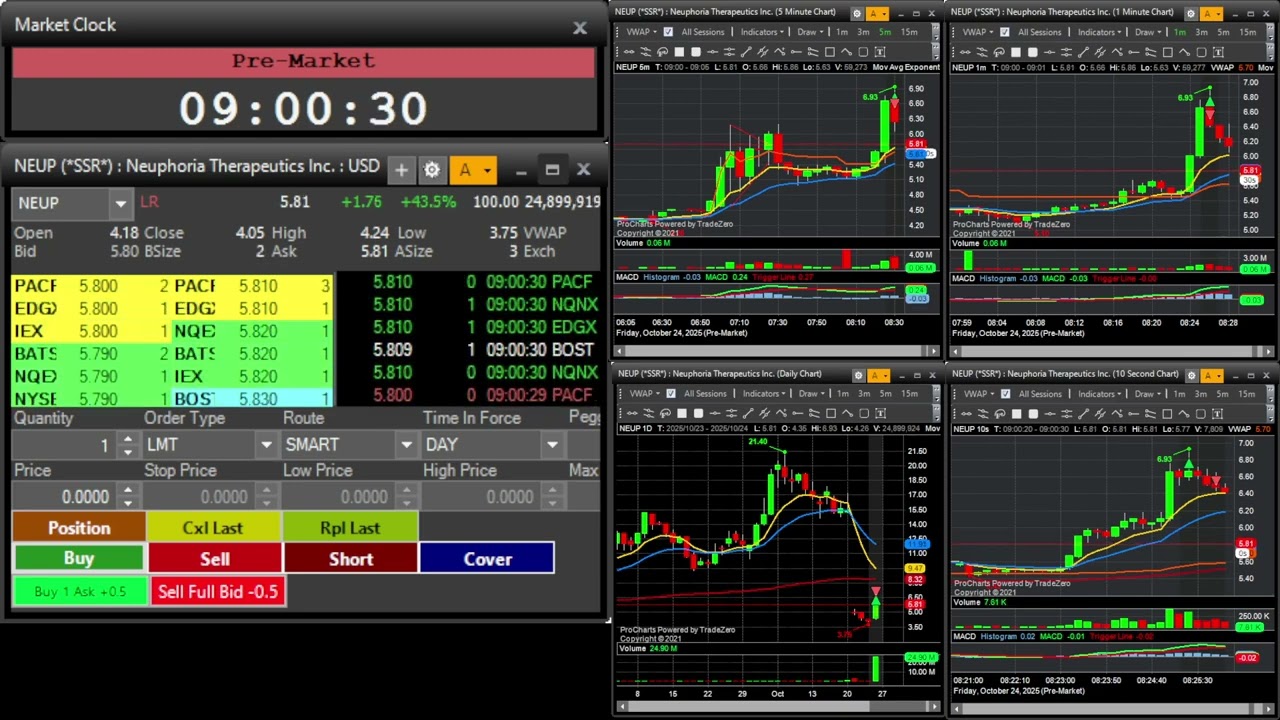Click the blue Cover button

pyautogui.click(x=487, y=559)
